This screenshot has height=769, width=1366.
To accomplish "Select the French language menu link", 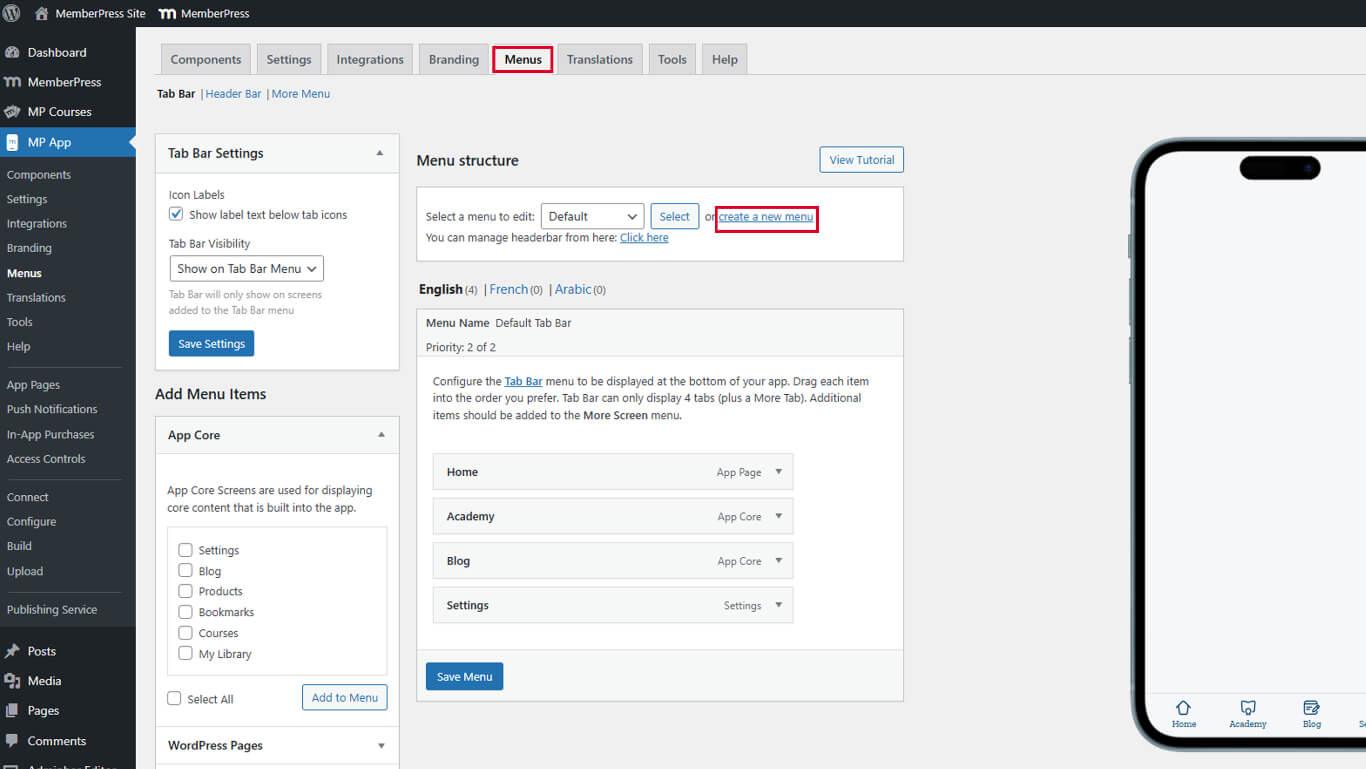I will click(x=508, y=290).
